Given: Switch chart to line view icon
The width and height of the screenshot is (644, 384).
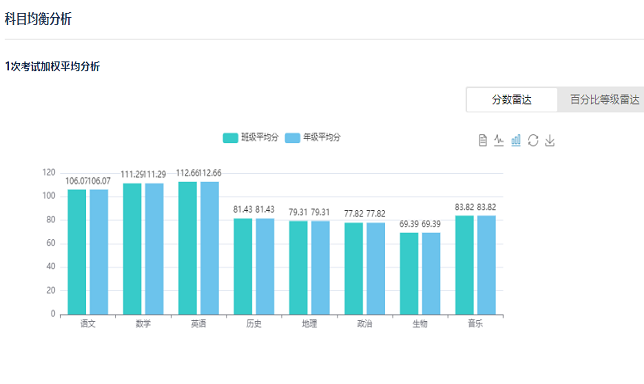Looking at the screenshot, I should (499, 140).
